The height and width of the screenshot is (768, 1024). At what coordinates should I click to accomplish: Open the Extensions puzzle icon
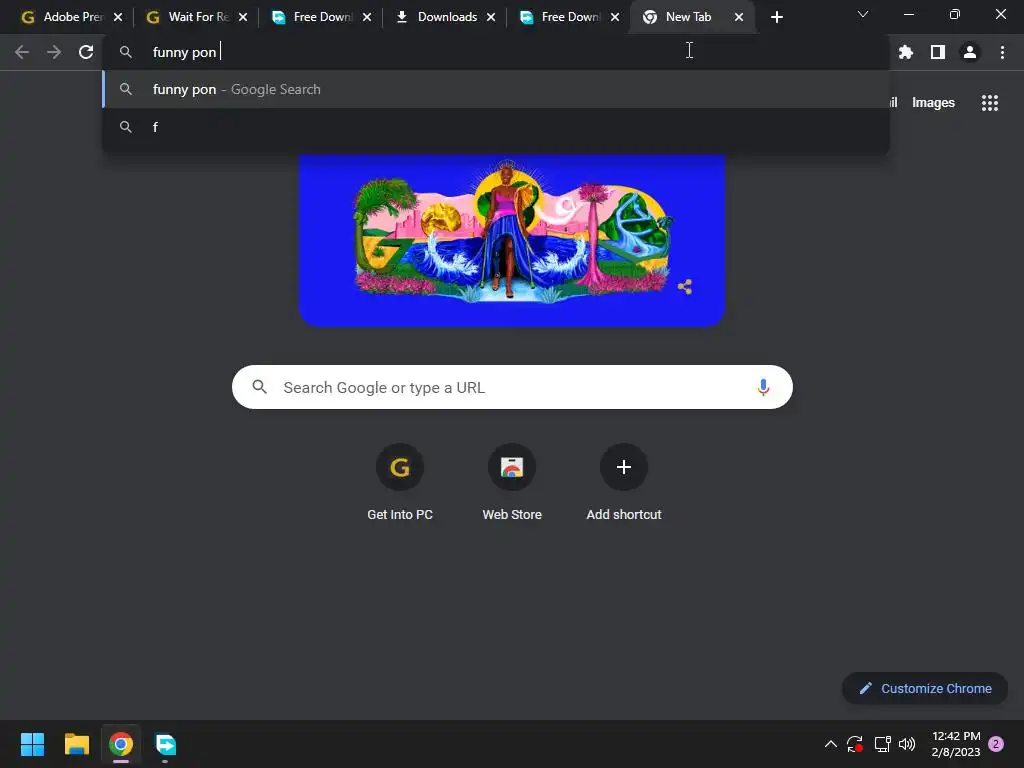point(905,52)
